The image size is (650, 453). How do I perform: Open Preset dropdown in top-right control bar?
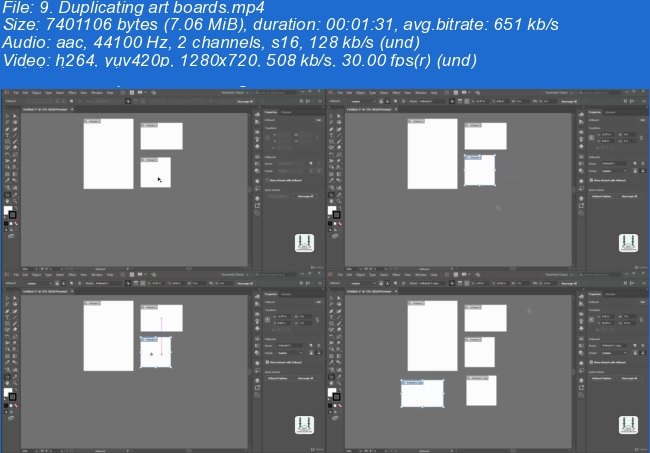pyautogui.click(x=363, y=102)
